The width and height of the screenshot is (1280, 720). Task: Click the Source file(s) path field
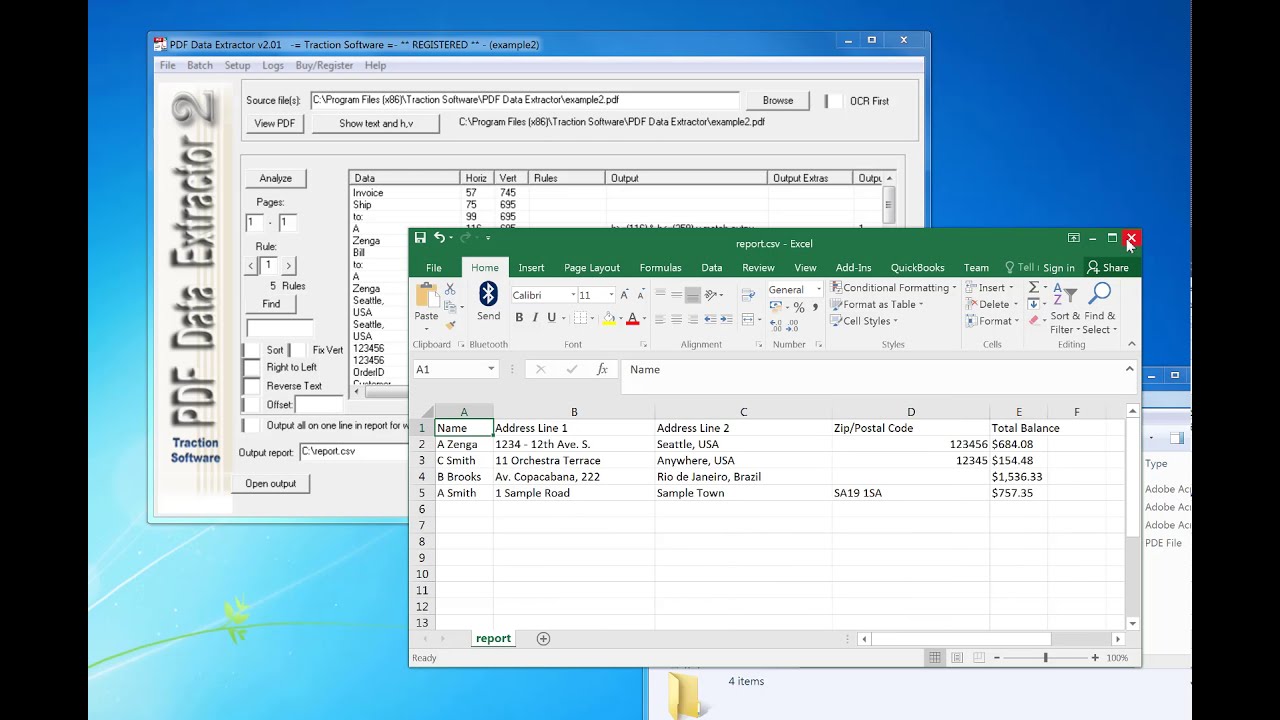(x=524, y=100)
